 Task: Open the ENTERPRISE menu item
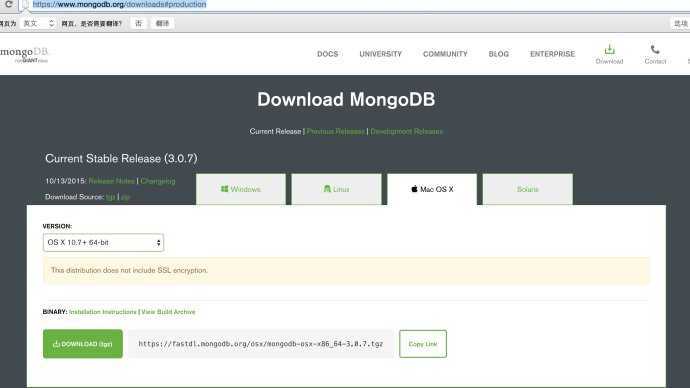(552, 54)
